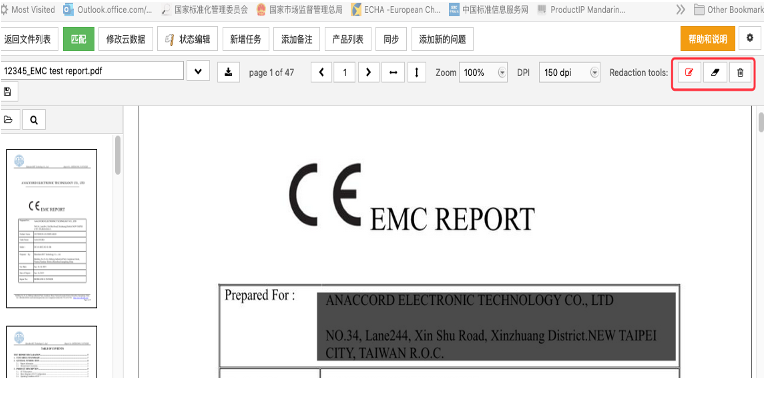Click the 'EMC REPORT' heading text
The height and width of the screenshot is (397, 765).
[x=452, y=219]
